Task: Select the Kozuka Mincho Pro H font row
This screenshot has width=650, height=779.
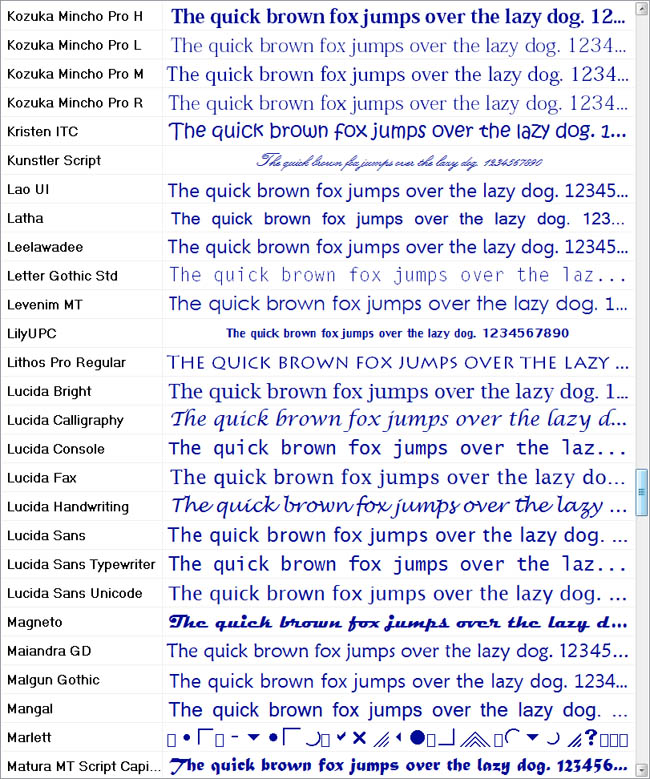Action: coord(318,16)
